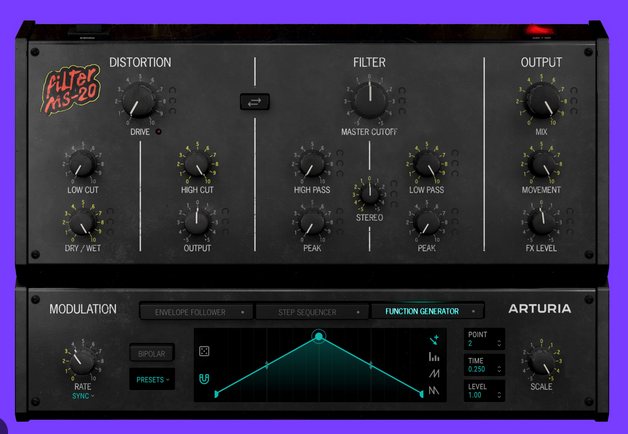628x434 pixels.
Task: Toggle the Step Sequencer enable dot
Action: pos(358,312)
